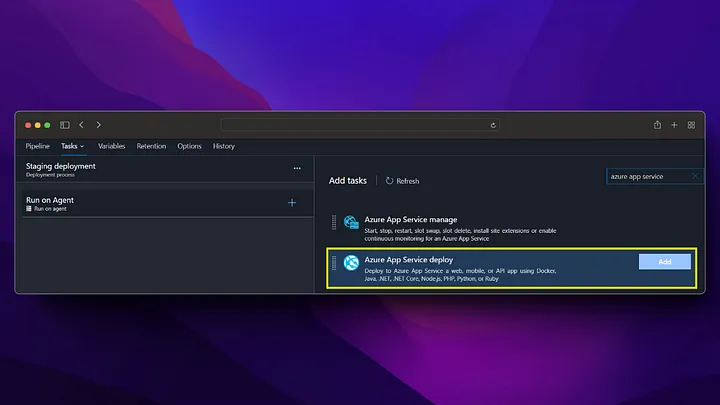Viewport: 720px width, 405px height.
Task: Select the Staging deployment stage
Action: click(165, 169)
